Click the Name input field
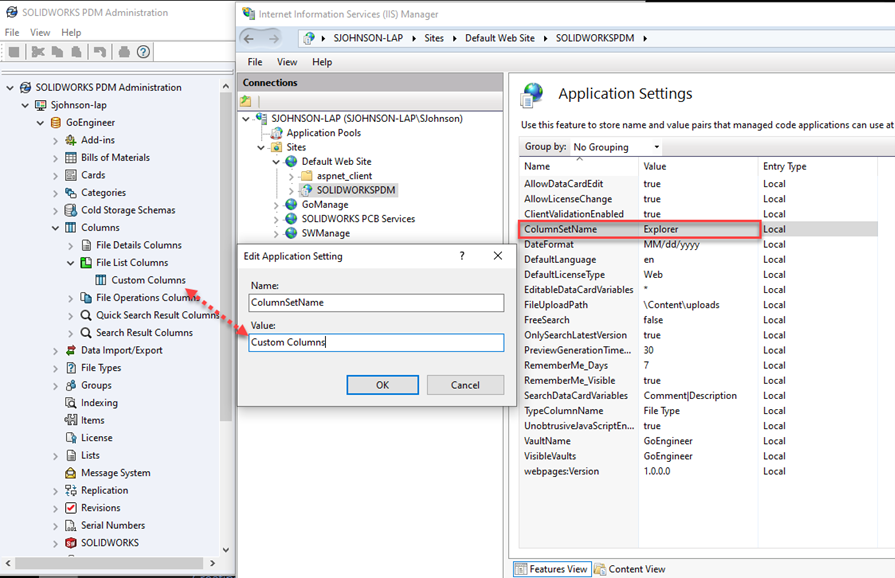 click(x=376, y=302)
